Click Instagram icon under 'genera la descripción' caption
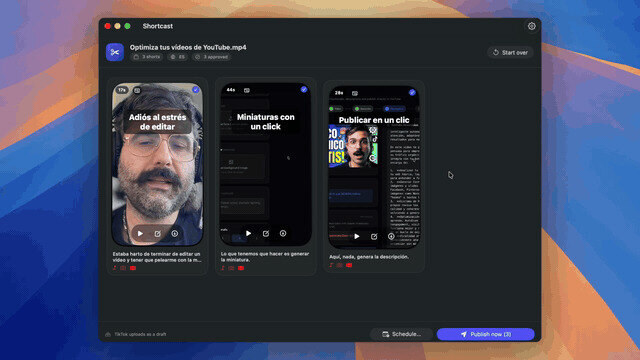This screenshot has height=360, width=640. [x=340, y=265]
